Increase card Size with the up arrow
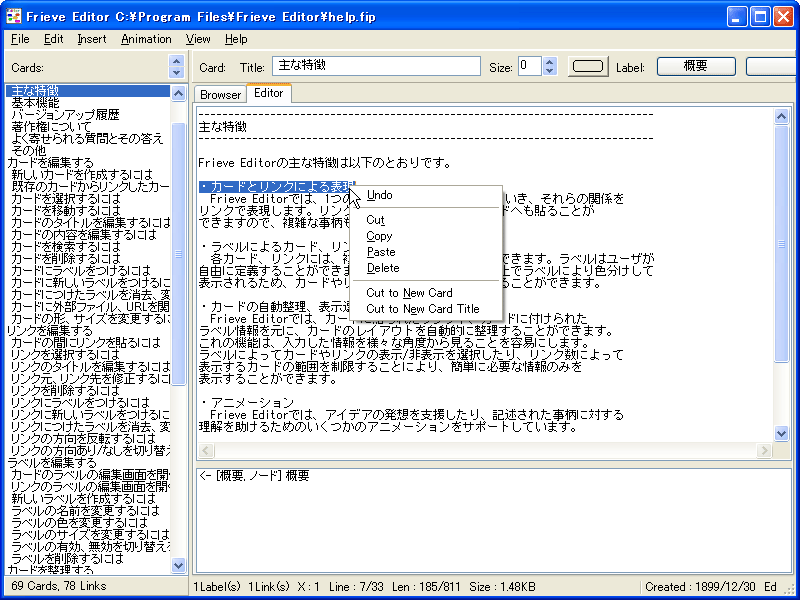 (x=549, y=62)
